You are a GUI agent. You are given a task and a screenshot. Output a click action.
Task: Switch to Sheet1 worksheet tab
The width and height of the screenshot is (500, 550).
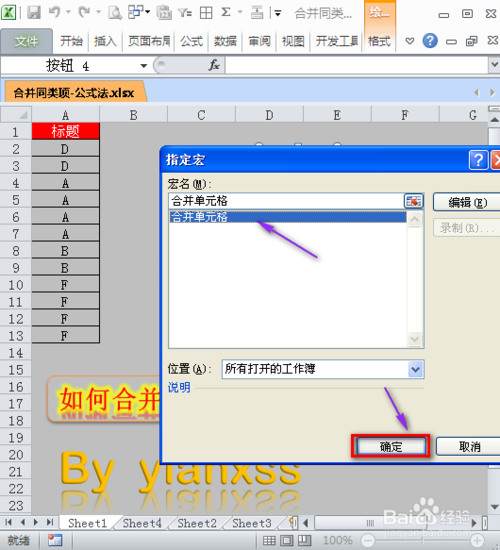(x=87, y=523)
